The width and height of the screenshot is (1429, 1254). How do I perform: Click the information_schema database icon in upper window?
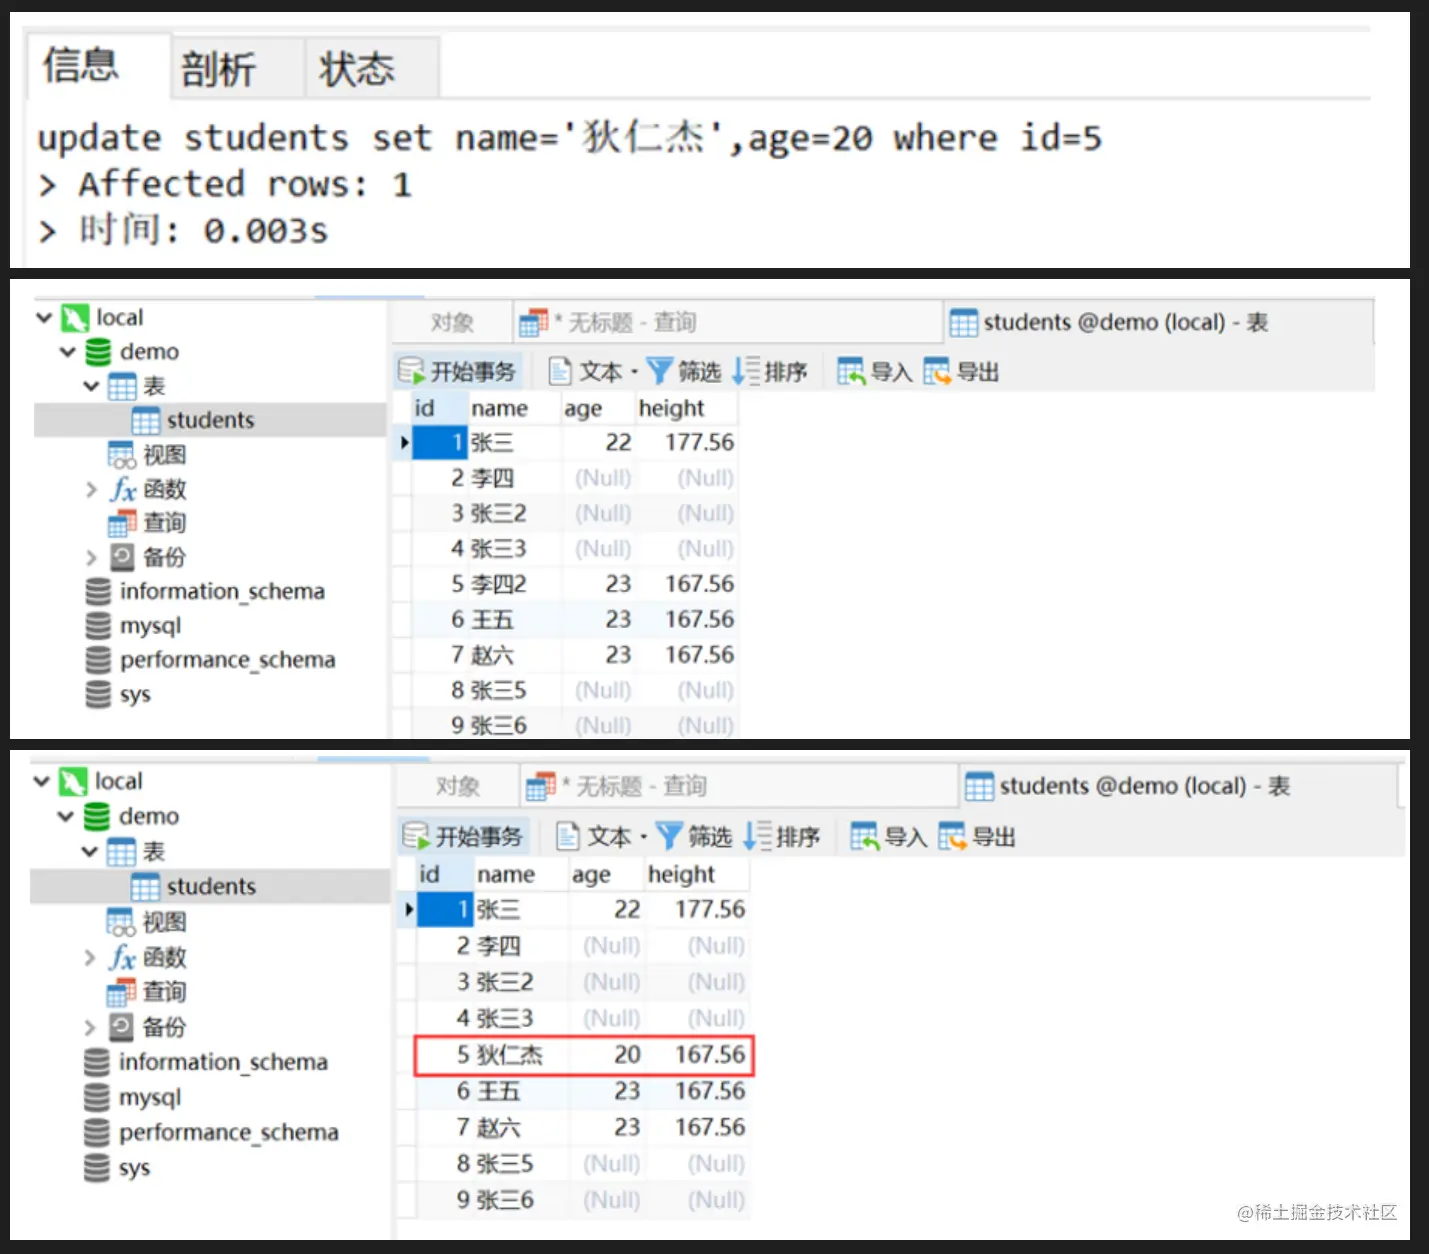[x=98, y=591]
